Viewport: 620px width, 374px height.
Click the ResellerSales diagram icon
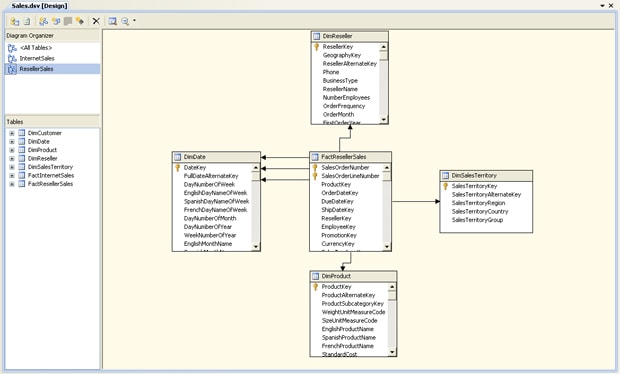pyautogui.click(x=12, y=69)
